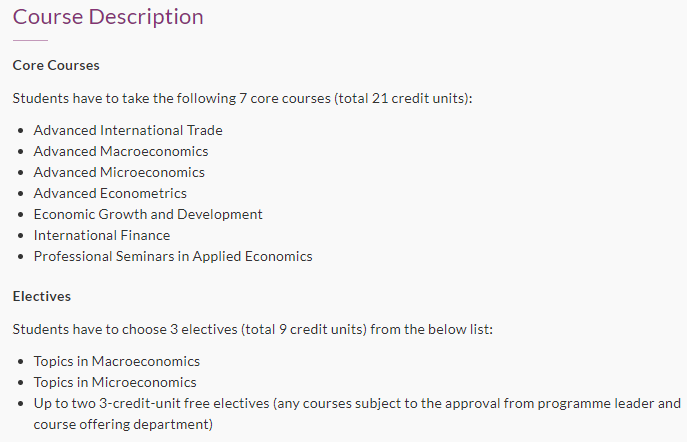Click the bullet before Topics in Macroeconomics
This screenshot has width=687, height=442.
[x=21, y=362]
